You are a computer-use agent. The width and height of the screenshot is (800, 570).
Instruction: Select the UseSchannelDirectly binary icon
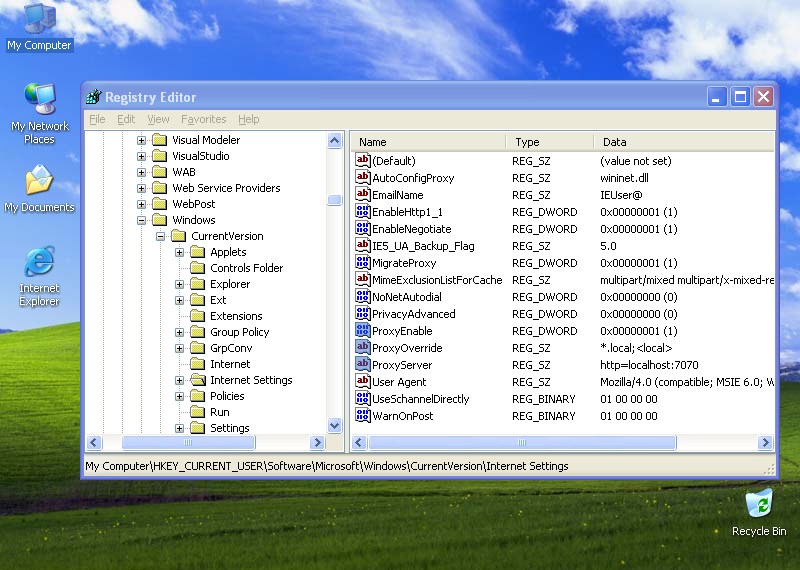click(x=362, y=399)
